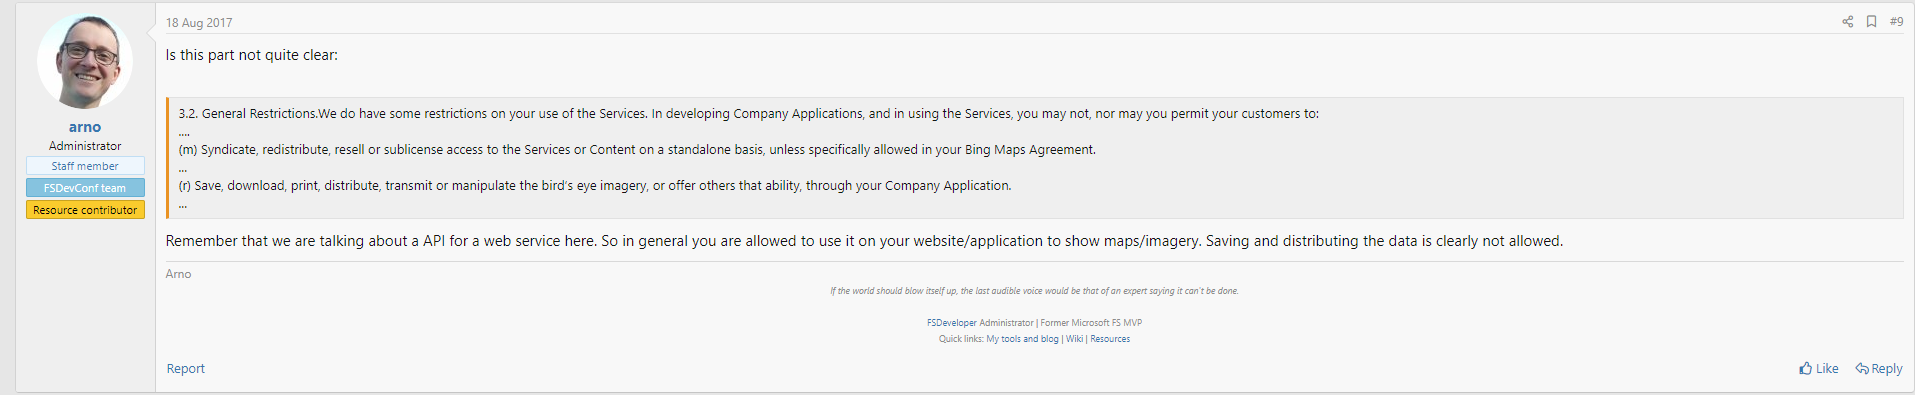The height and width of the screenshot is (395, 1915).
Task: Open the post number #9 permalink
Action: (x=1896, y=21)
